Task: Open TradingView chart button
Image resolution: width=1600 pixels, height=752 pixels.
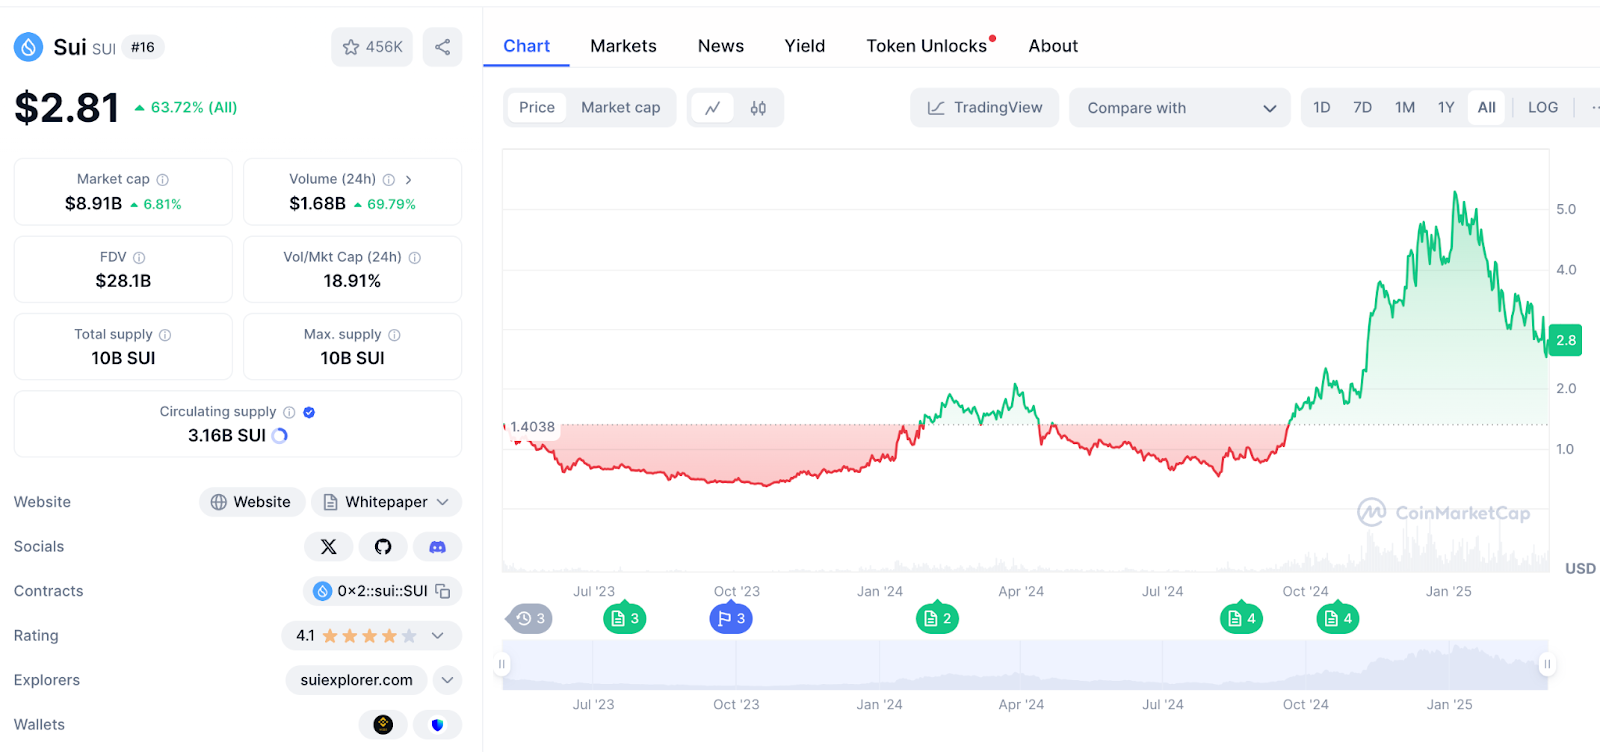Action: [984, 108]
